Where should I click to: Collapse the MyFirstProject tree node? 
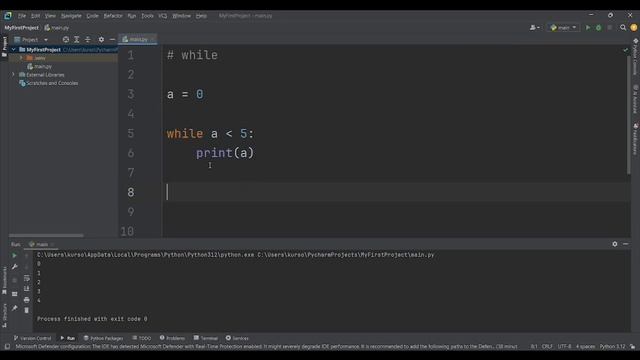coord(13,49)
